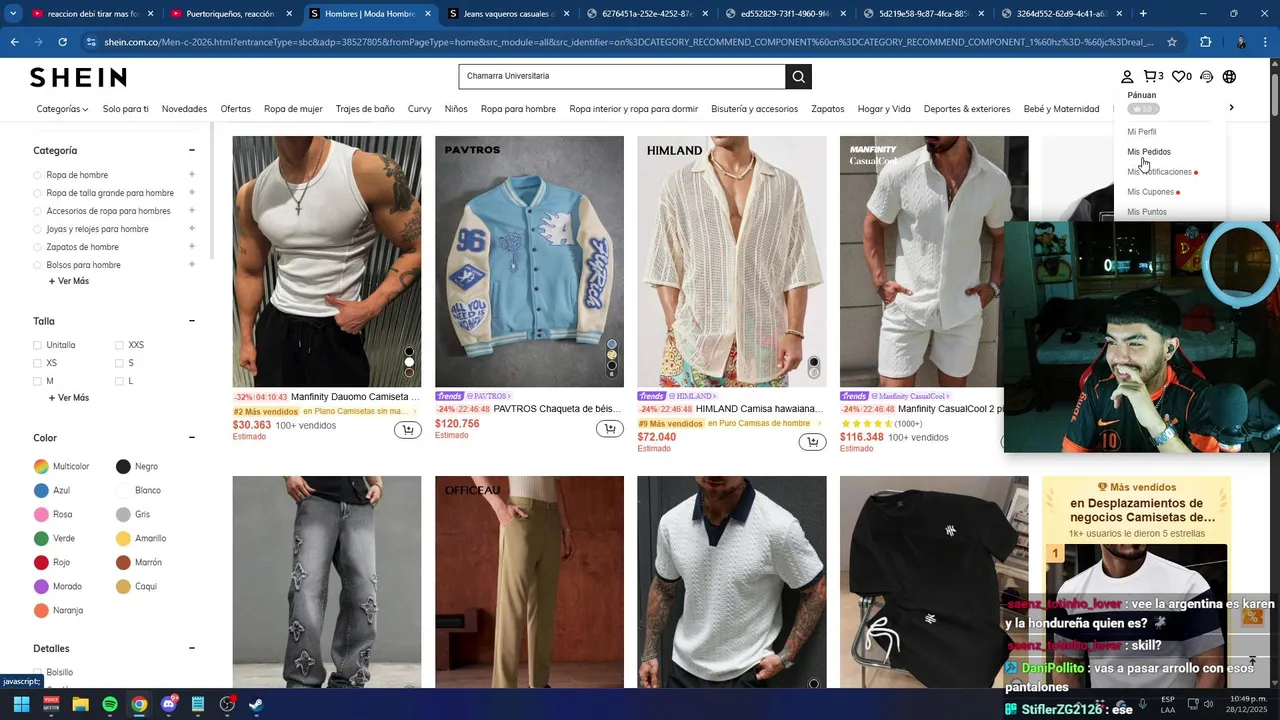The width and height of the screenshot is (1280, 720).
Task: Filter by Multicolor color swatch
Action: (41, 466)
